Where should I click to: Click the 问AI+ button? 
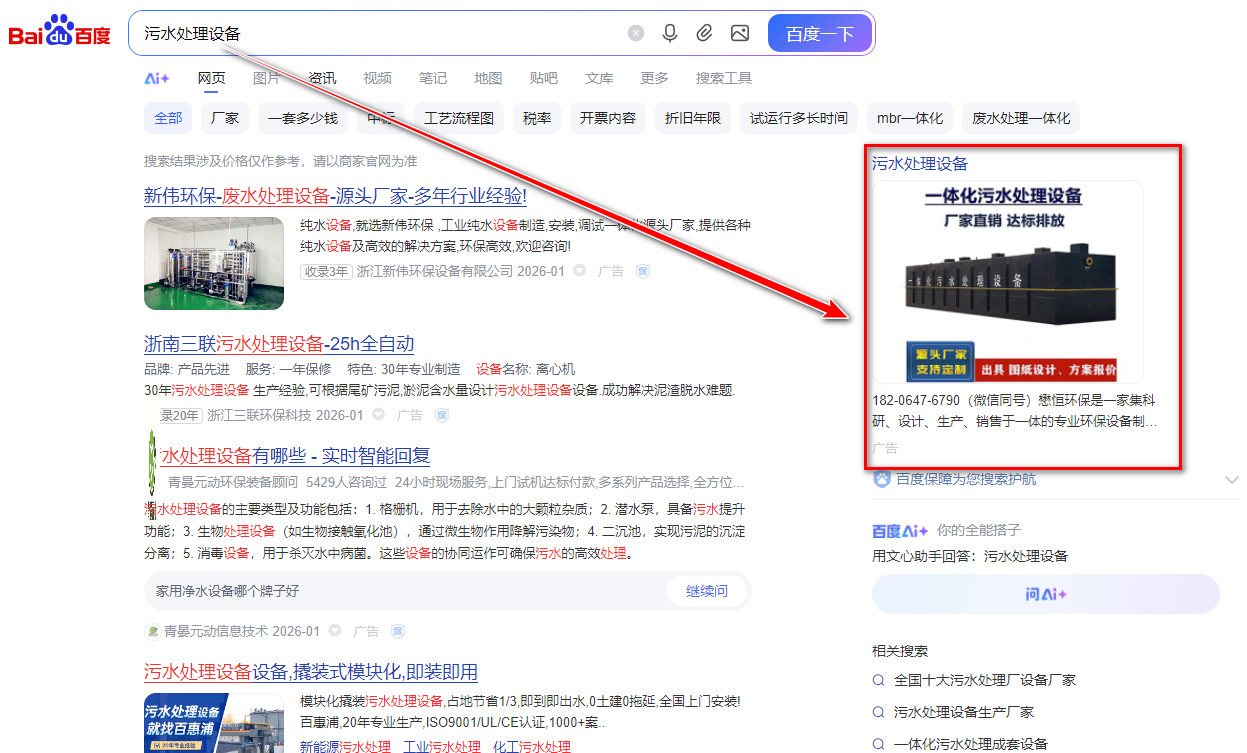pyautogui.click(x=1045, y=595)
